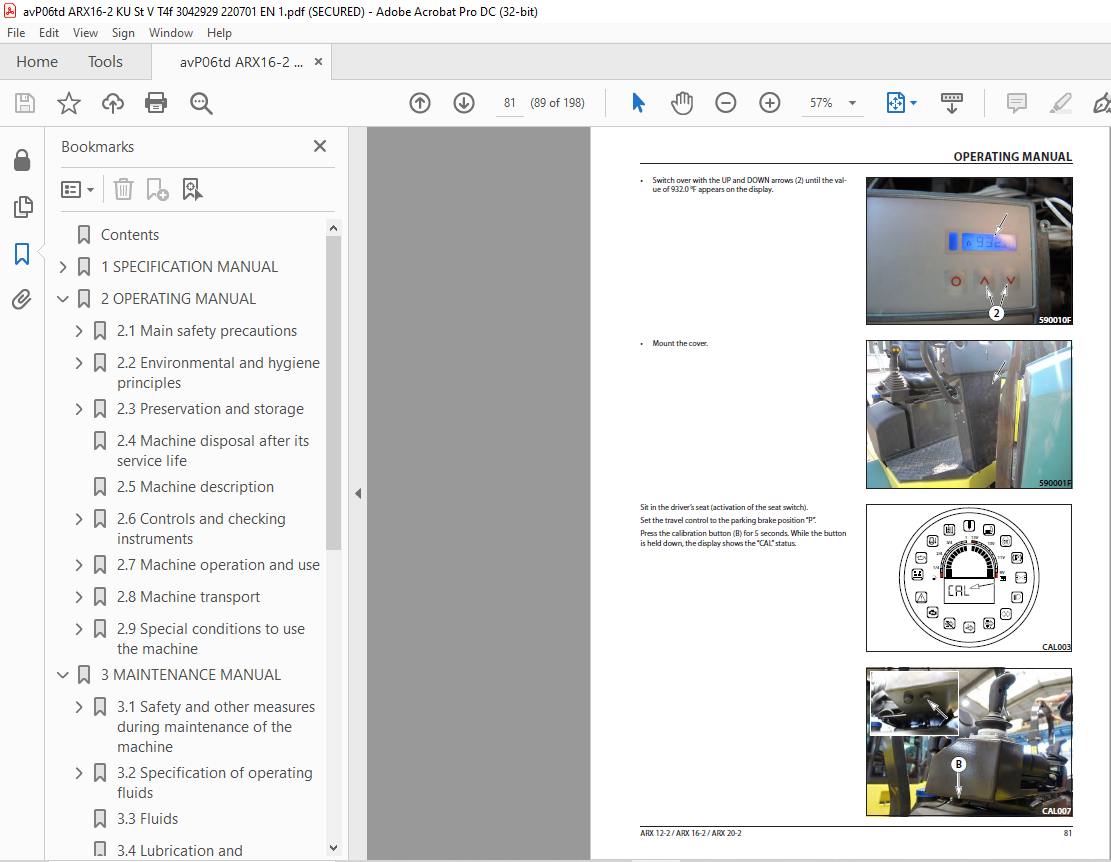Select the avP06td ARX16-2 document tab

click(241, 62)
